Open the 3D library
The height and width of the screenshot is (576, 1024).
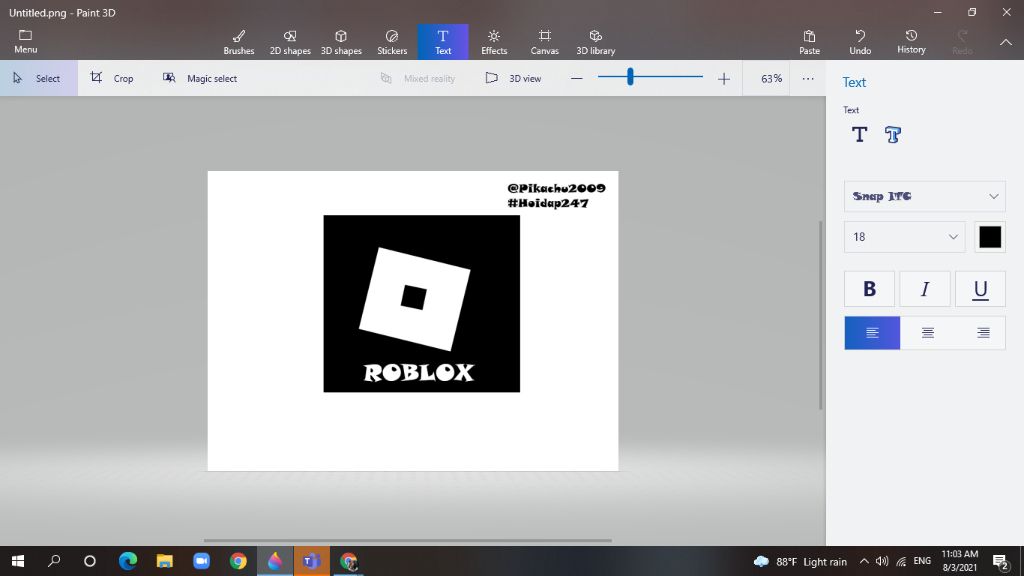click(596, 42)
